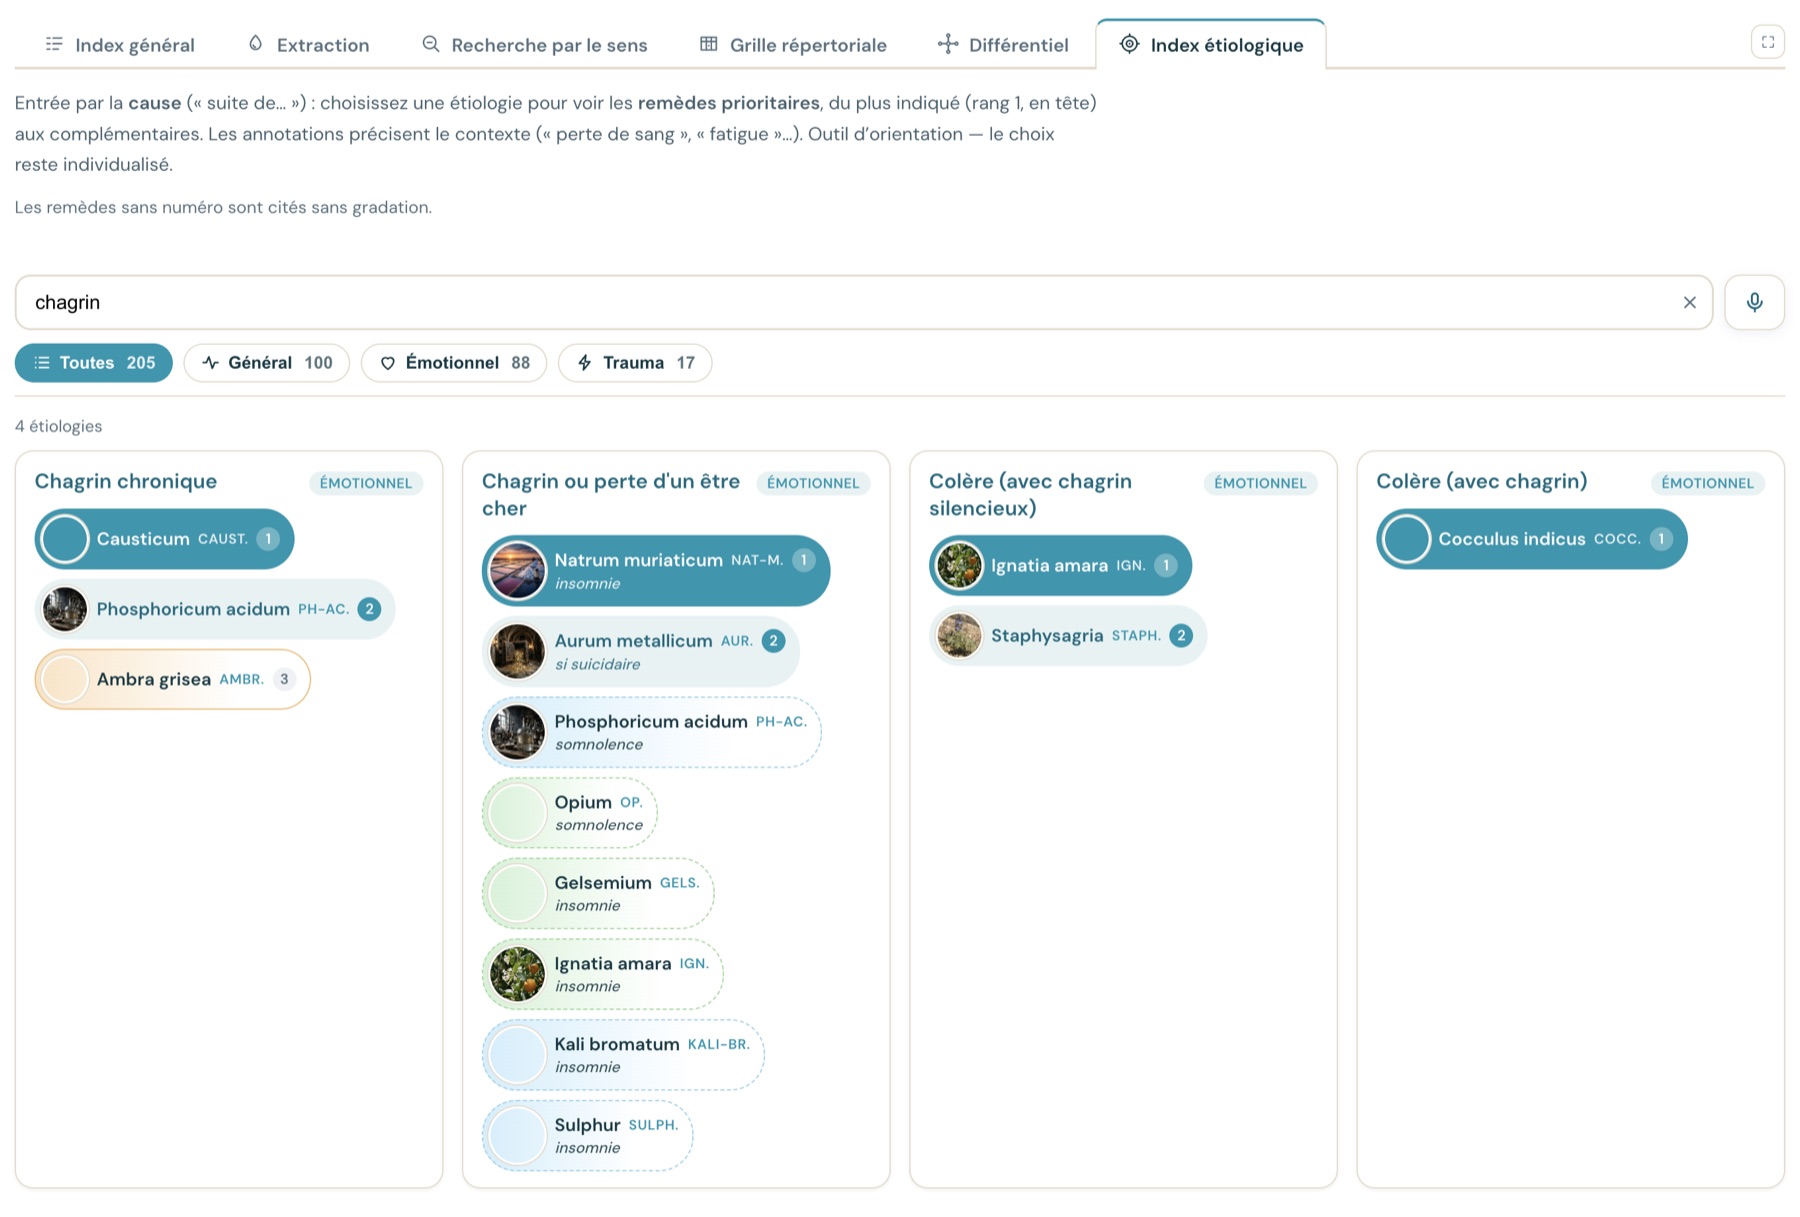Select Aurum metallicum thumbnail
The height and width of the screenshot is (1217, 1800).
tap(517, 651)
